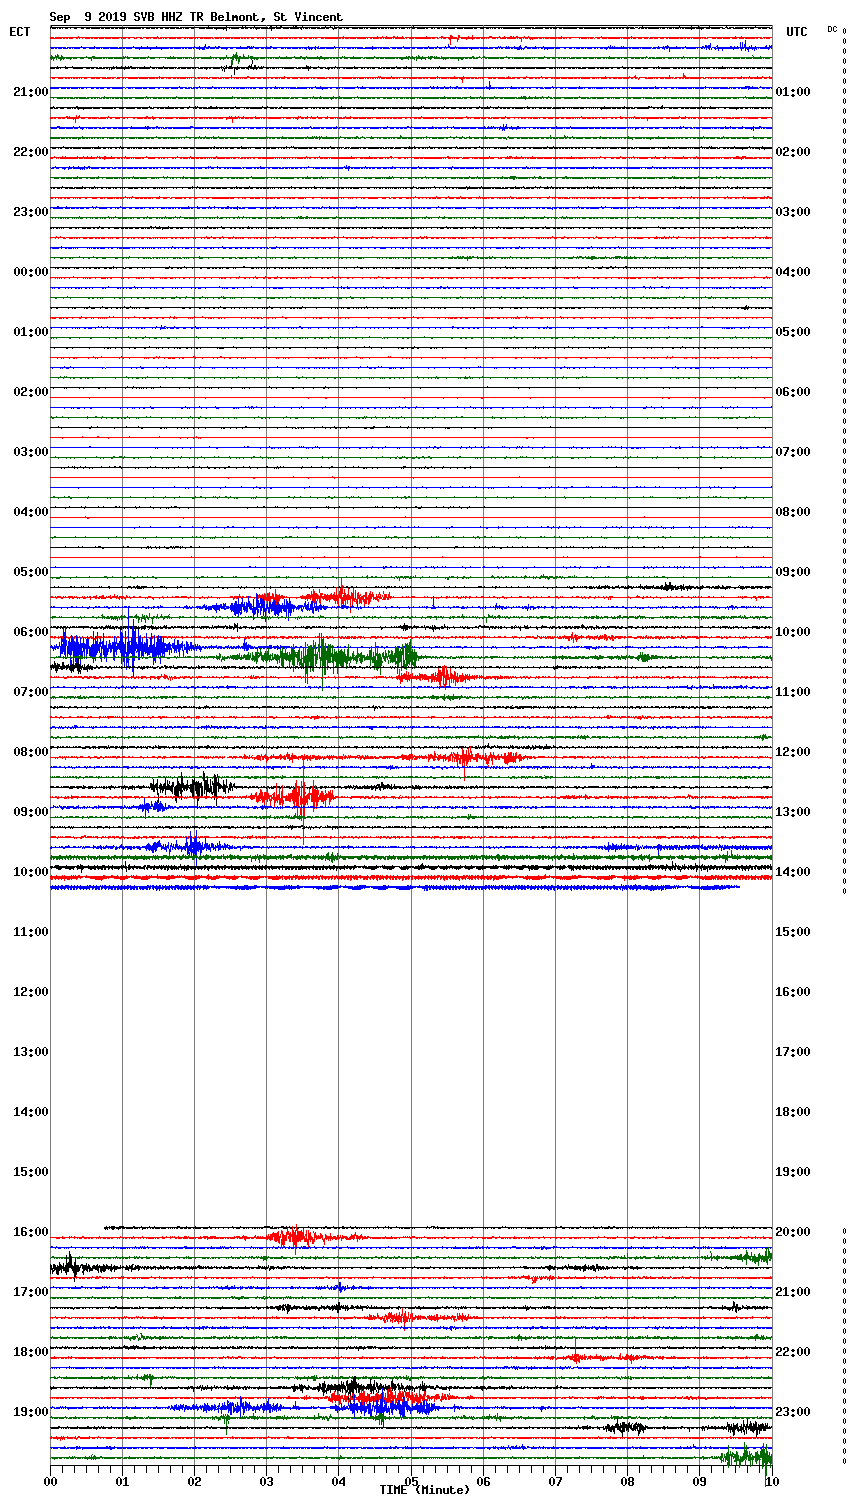Select the minute tick label '03' on the bottom axis
Image resolution: width=852 pixels, height=1500 pixels.
tap(267, 1481)
